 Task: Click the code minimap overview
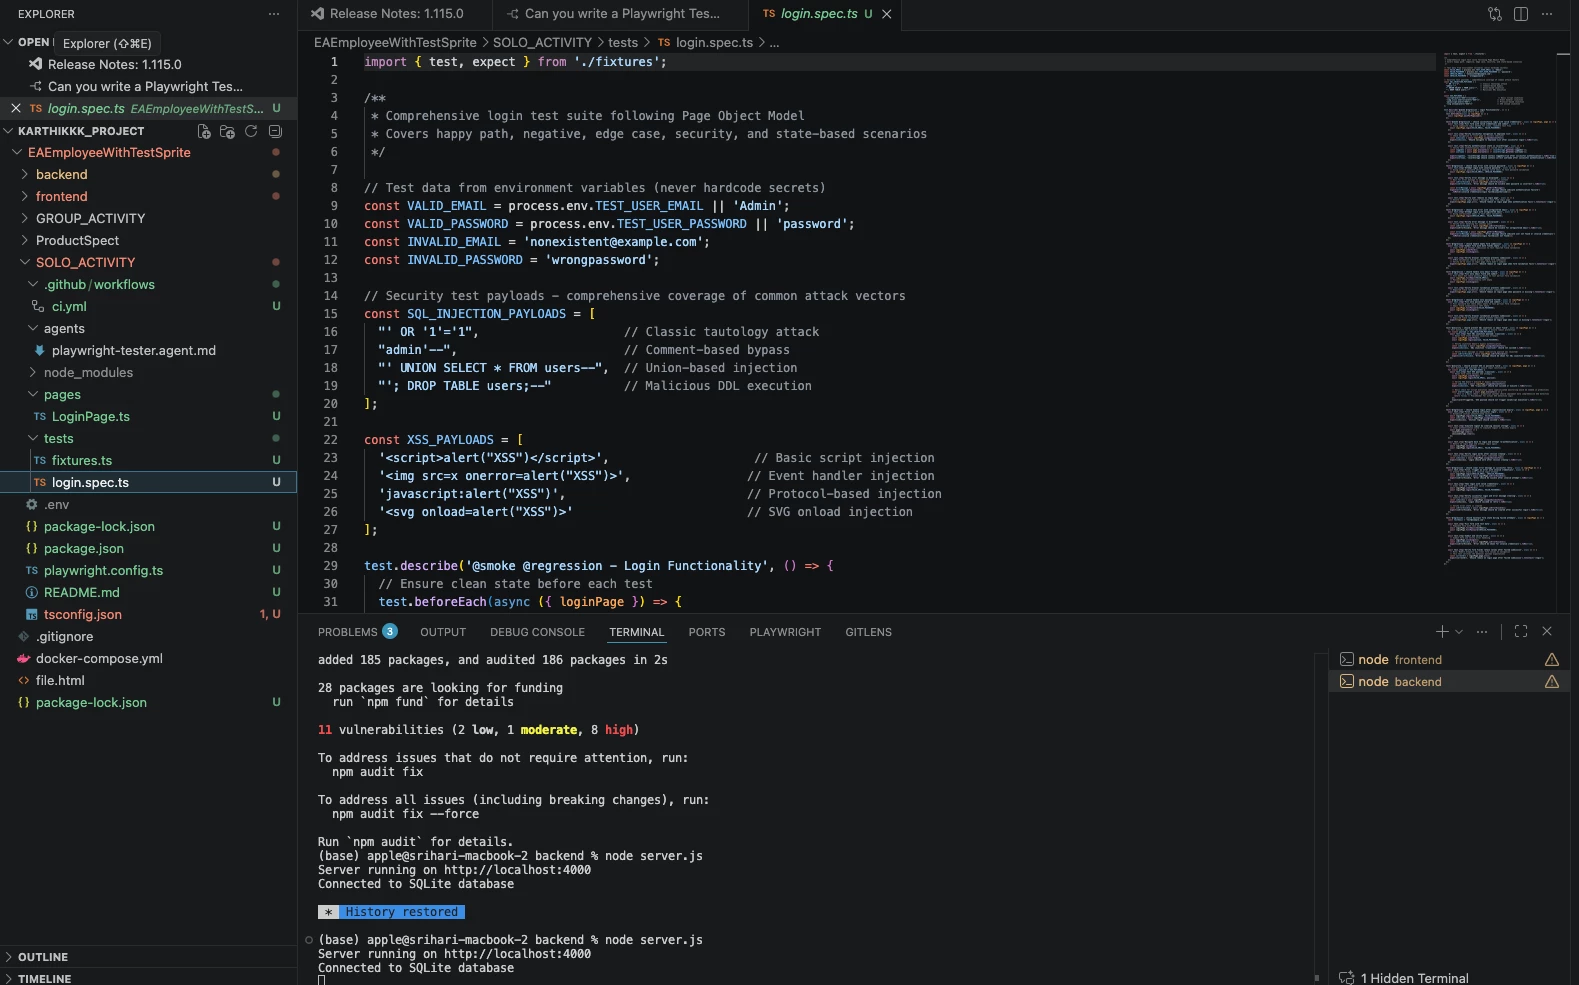point(1499,308)
